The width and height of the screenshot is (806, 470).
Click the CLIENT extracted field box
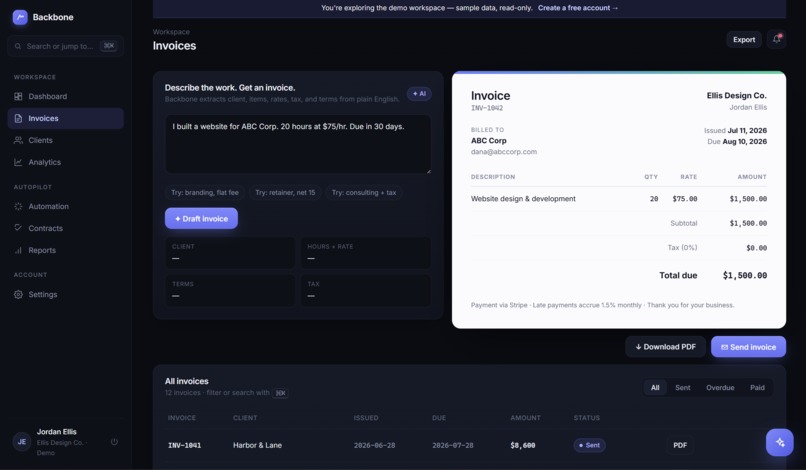[x=230, y=252]
